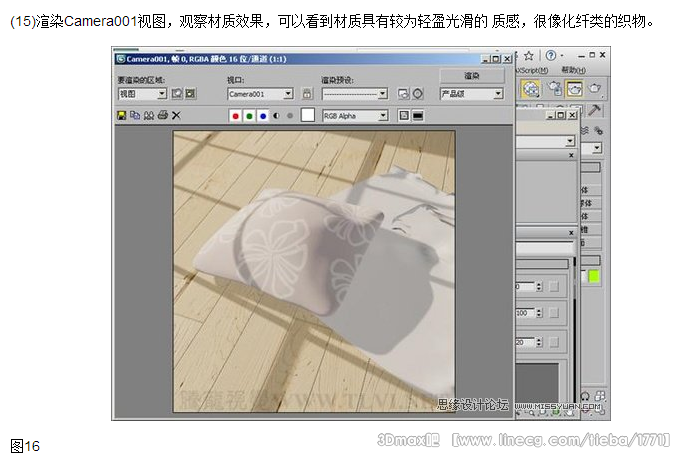Image resolution: width=699 pixels, height=457 pixels.
Task: Click the map button next to value 20
Action: 554,342
